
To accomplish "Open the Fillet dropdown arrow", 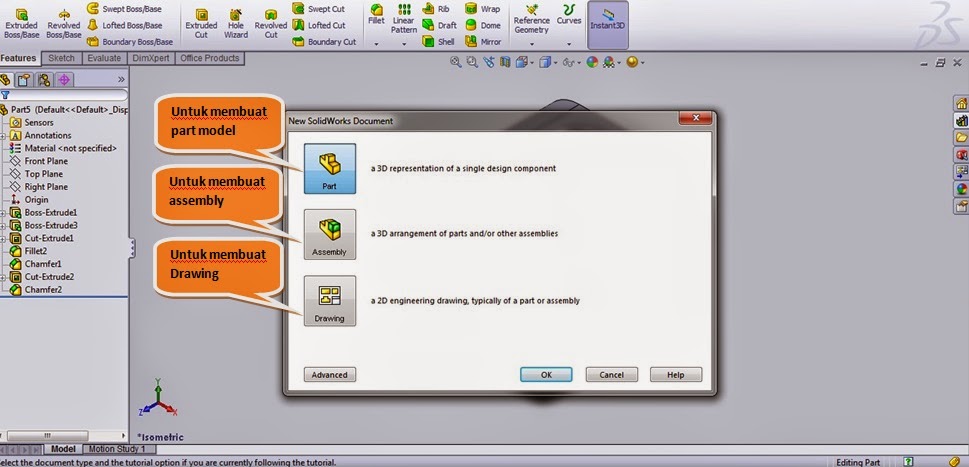I will 376,45.
